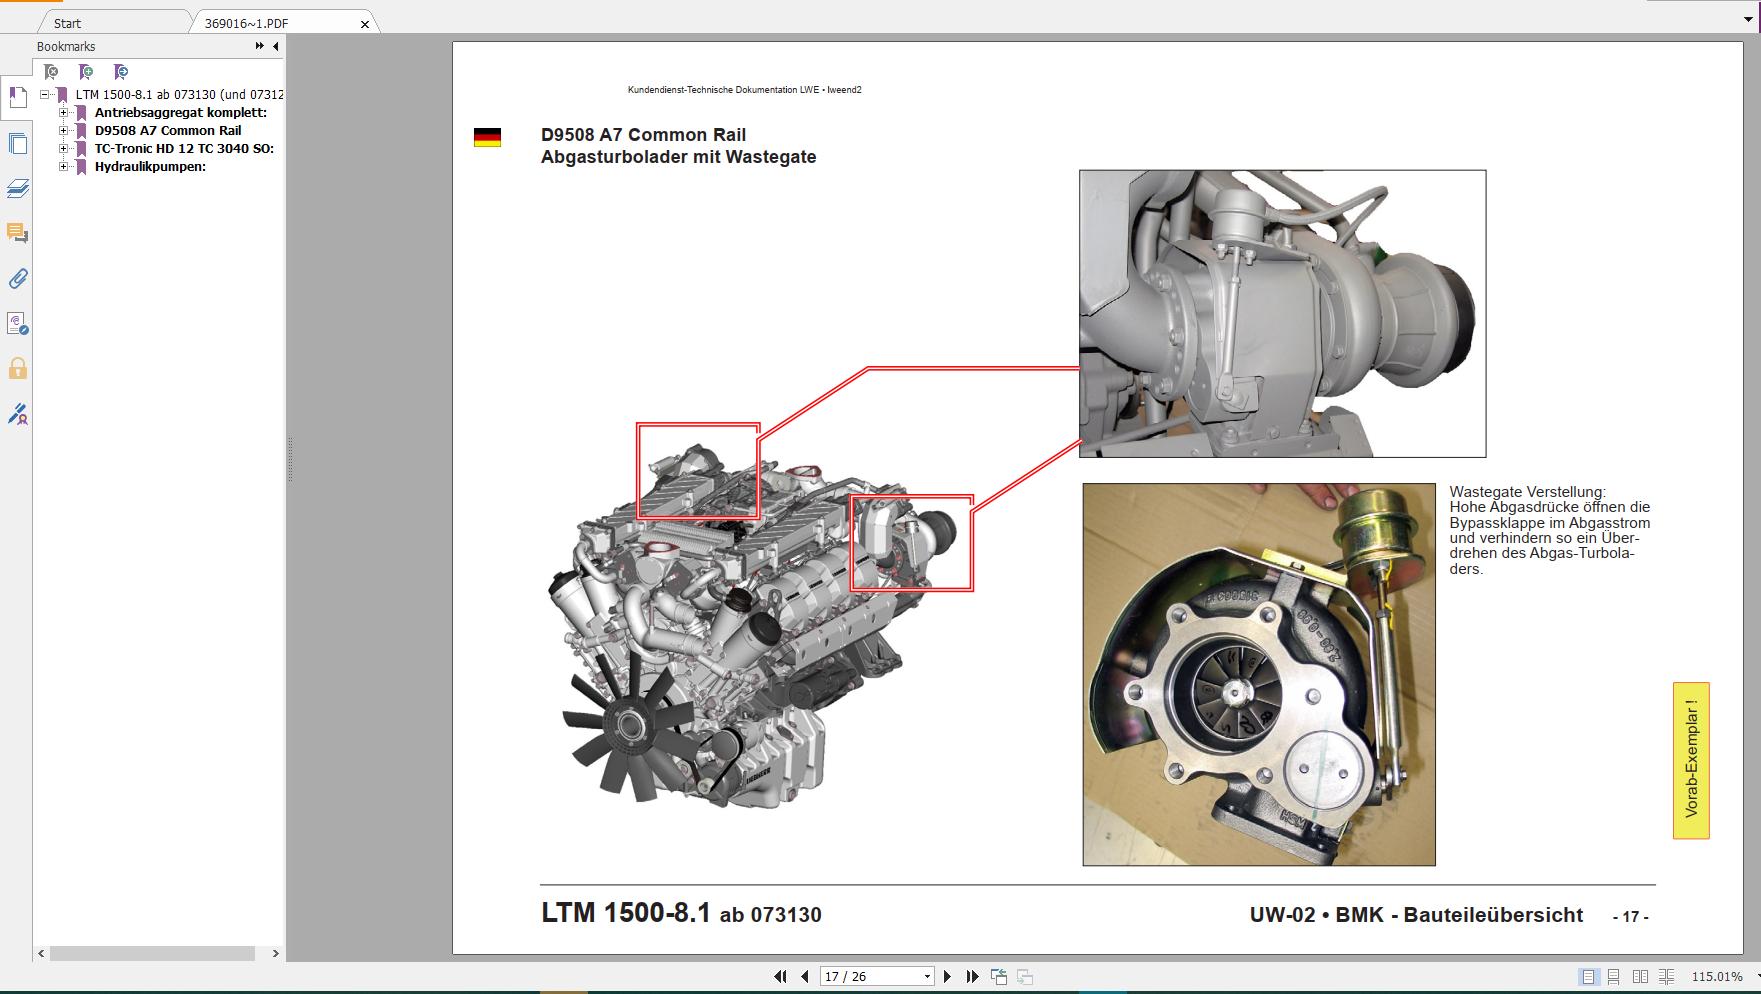This screenshot has width=1761, height=994.
Task: Expand the D9508 A7 Common Rail bookmark
Action: 63,130
